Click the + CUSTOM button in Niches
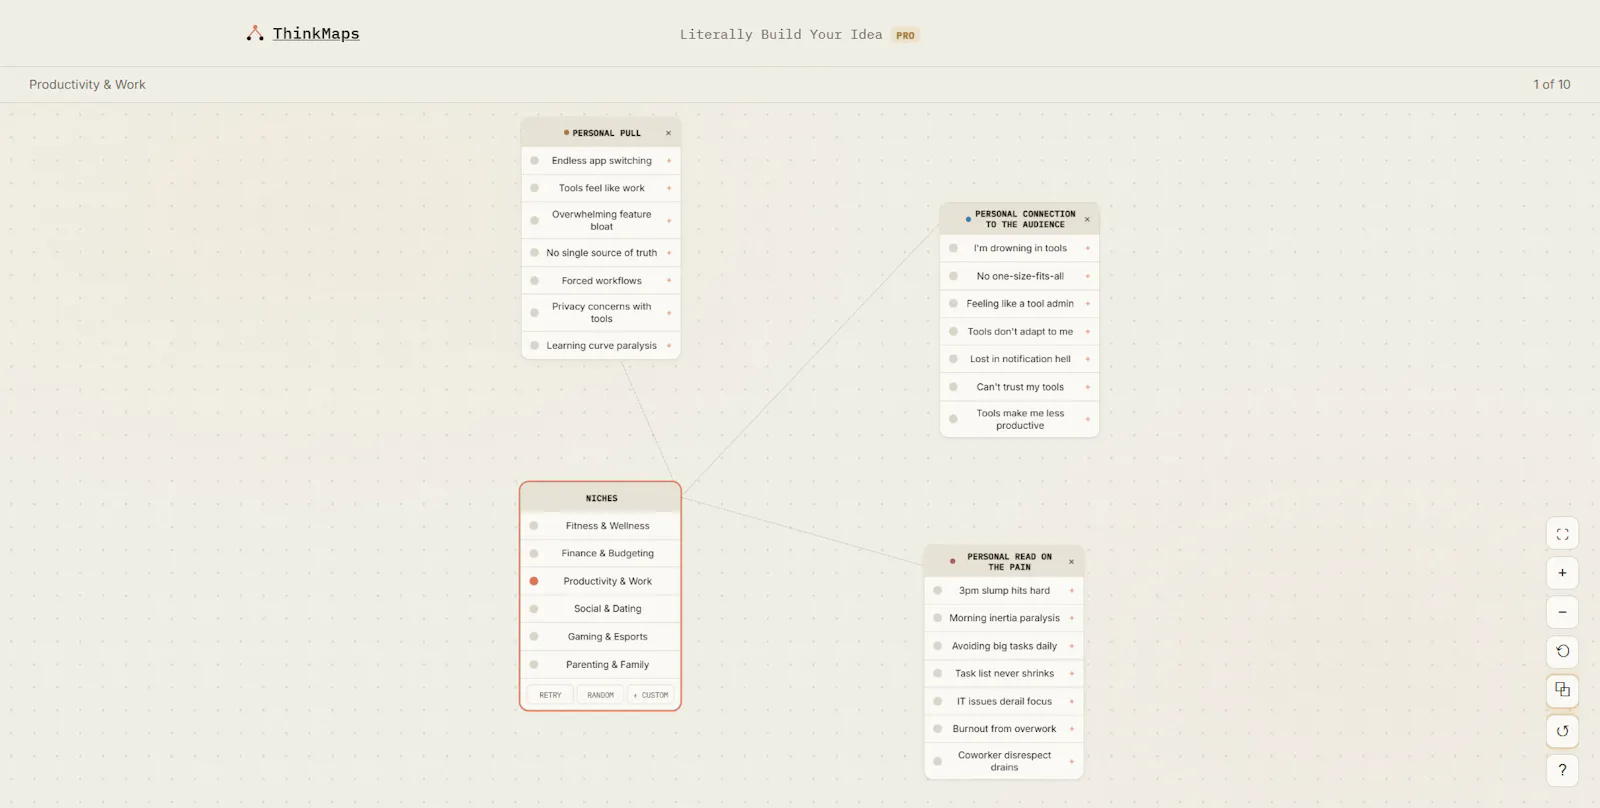The image size is (1600, 808). (x=651, y=695)
